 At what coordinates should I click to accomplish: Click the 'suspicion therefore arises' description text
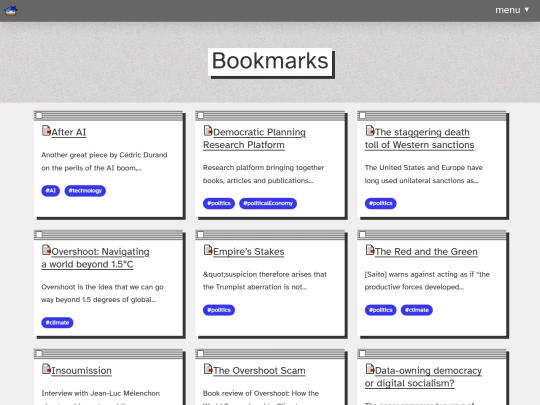(x=264, y=280)
